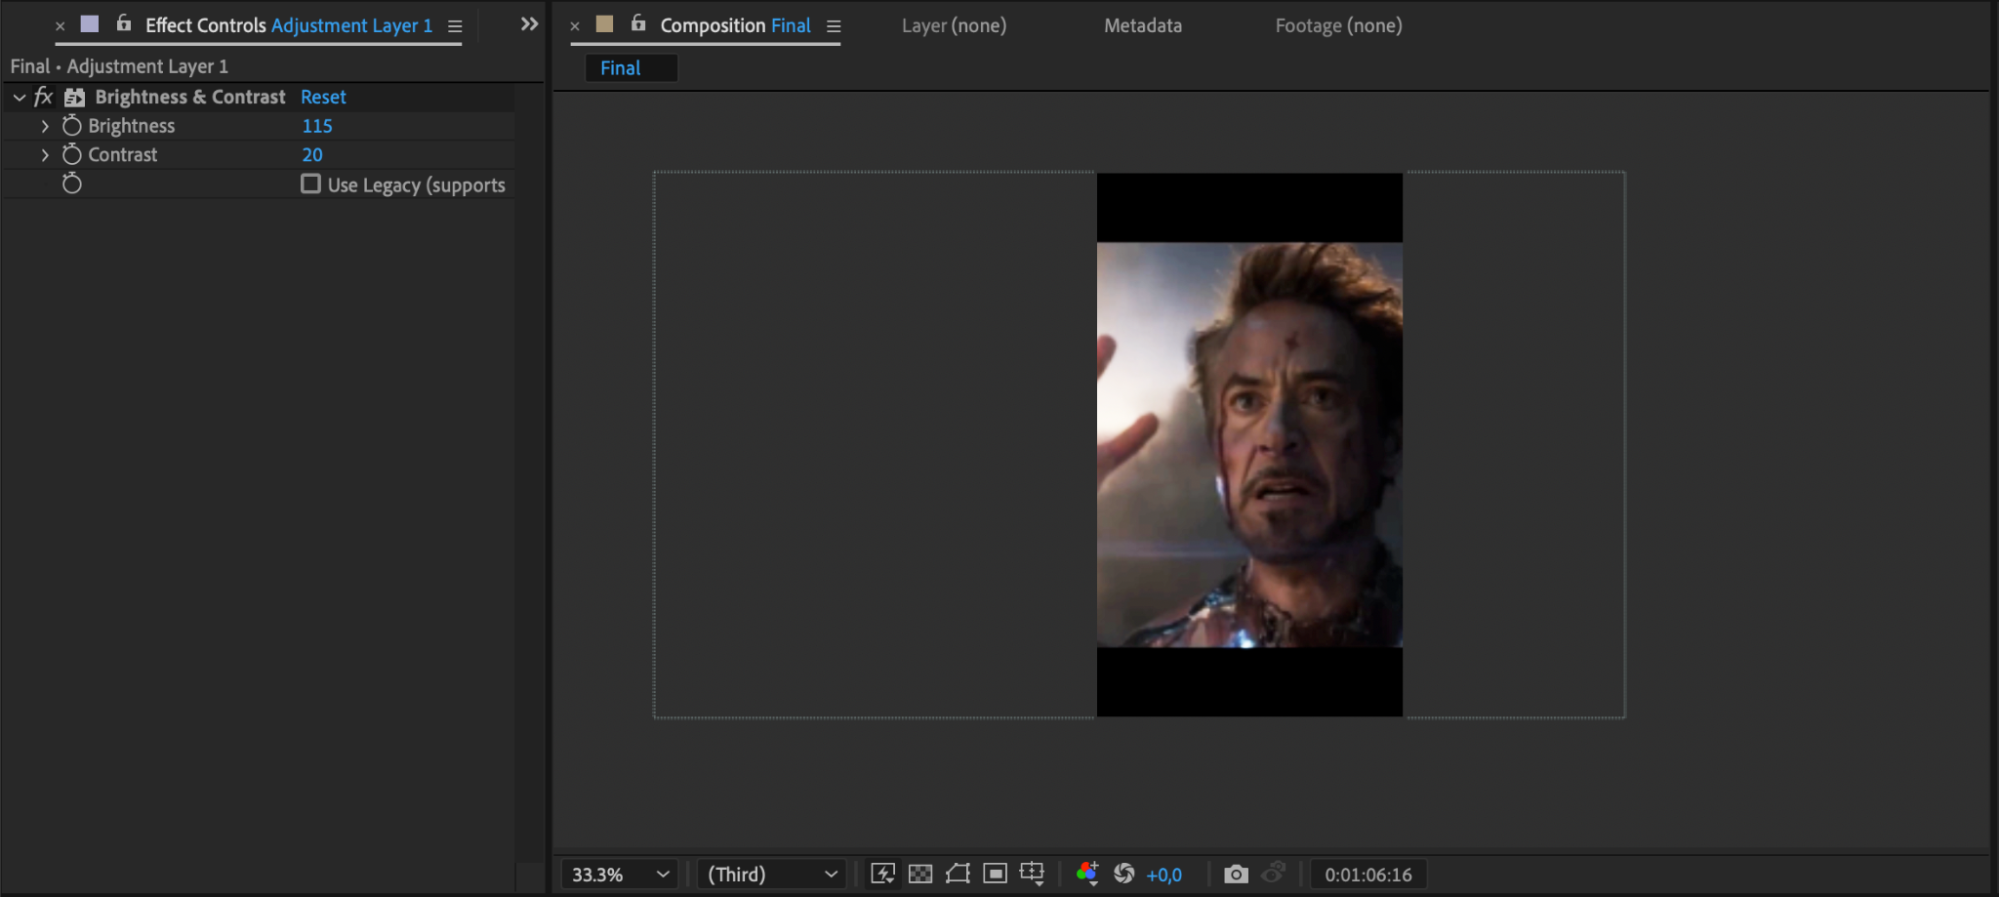The height and width of the screenshot is (898, 1999).
Task: Switch to the Metadata tab
Action: pyautogui.click(x=1142, y=26)
